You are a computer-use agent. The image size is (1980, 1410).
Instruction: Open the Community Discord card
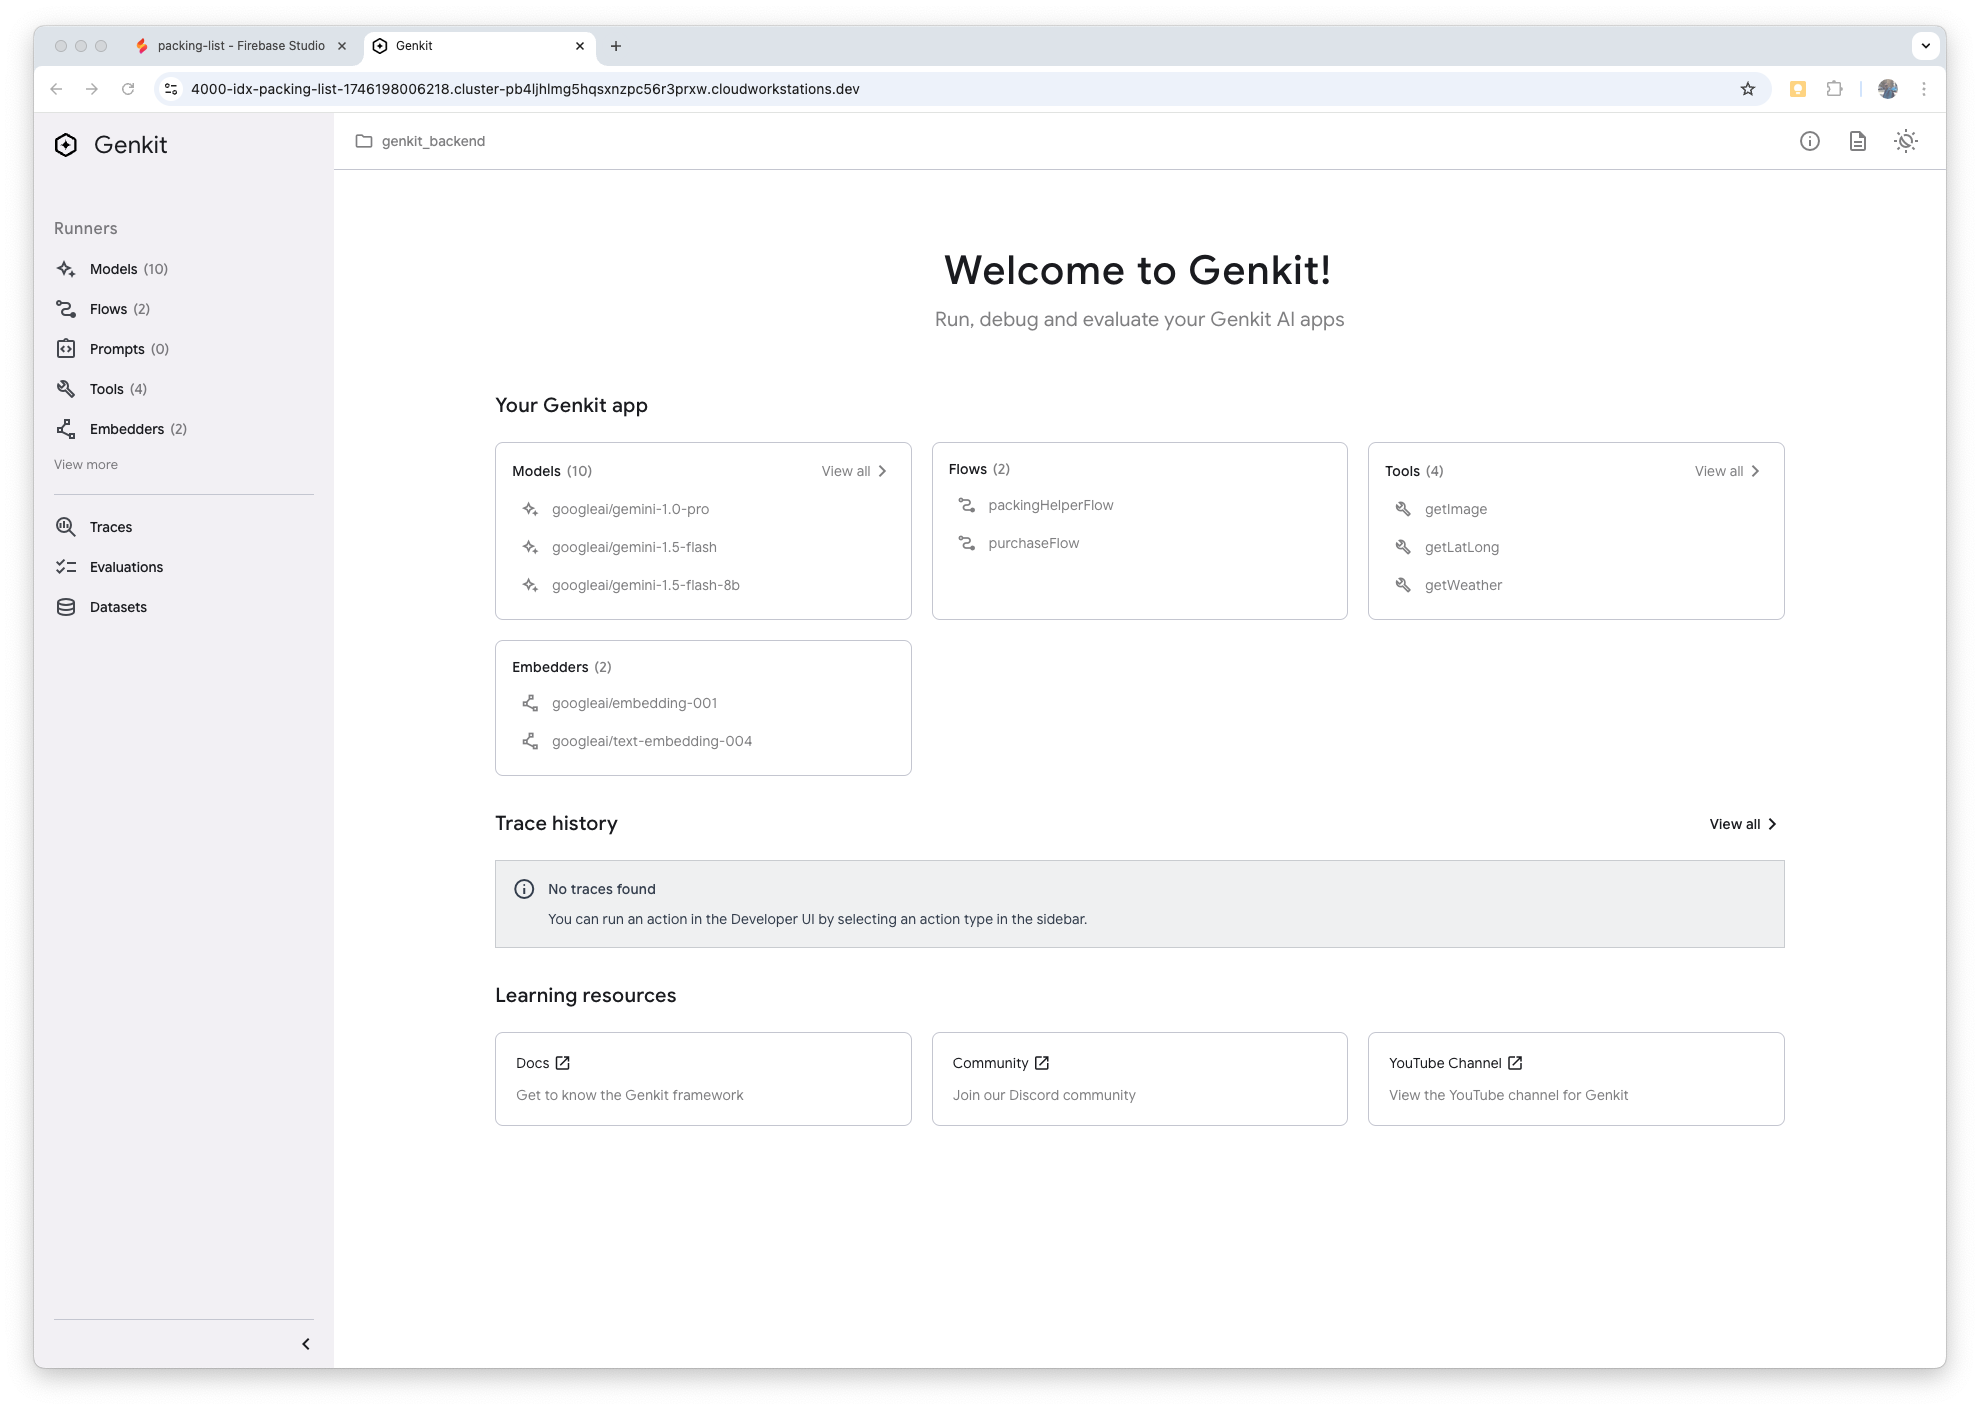click(x=1139, y=1079)
